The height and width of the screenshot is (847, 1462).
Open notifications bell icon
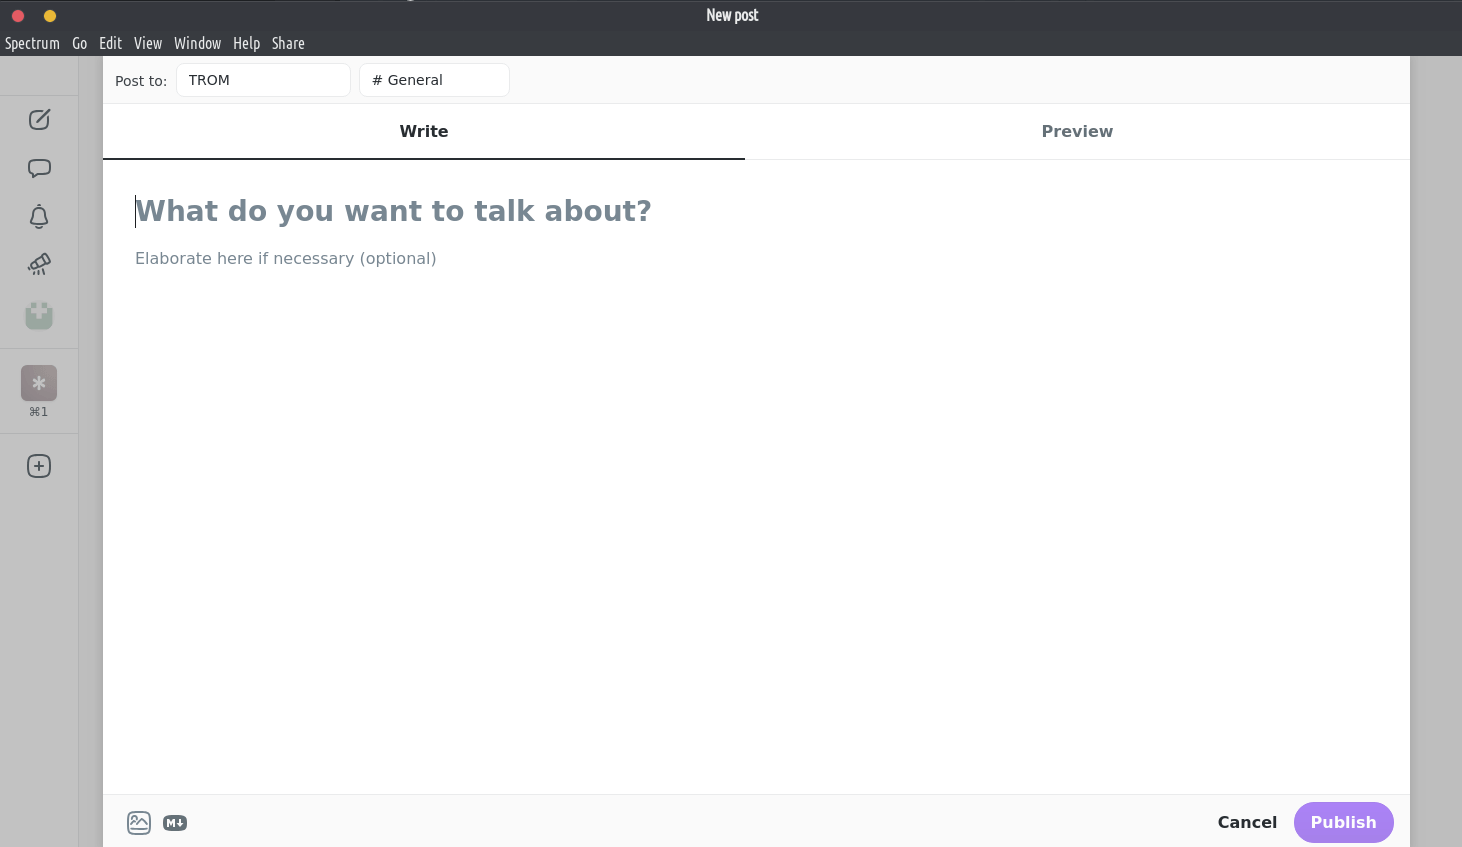[x=39, y=217]
